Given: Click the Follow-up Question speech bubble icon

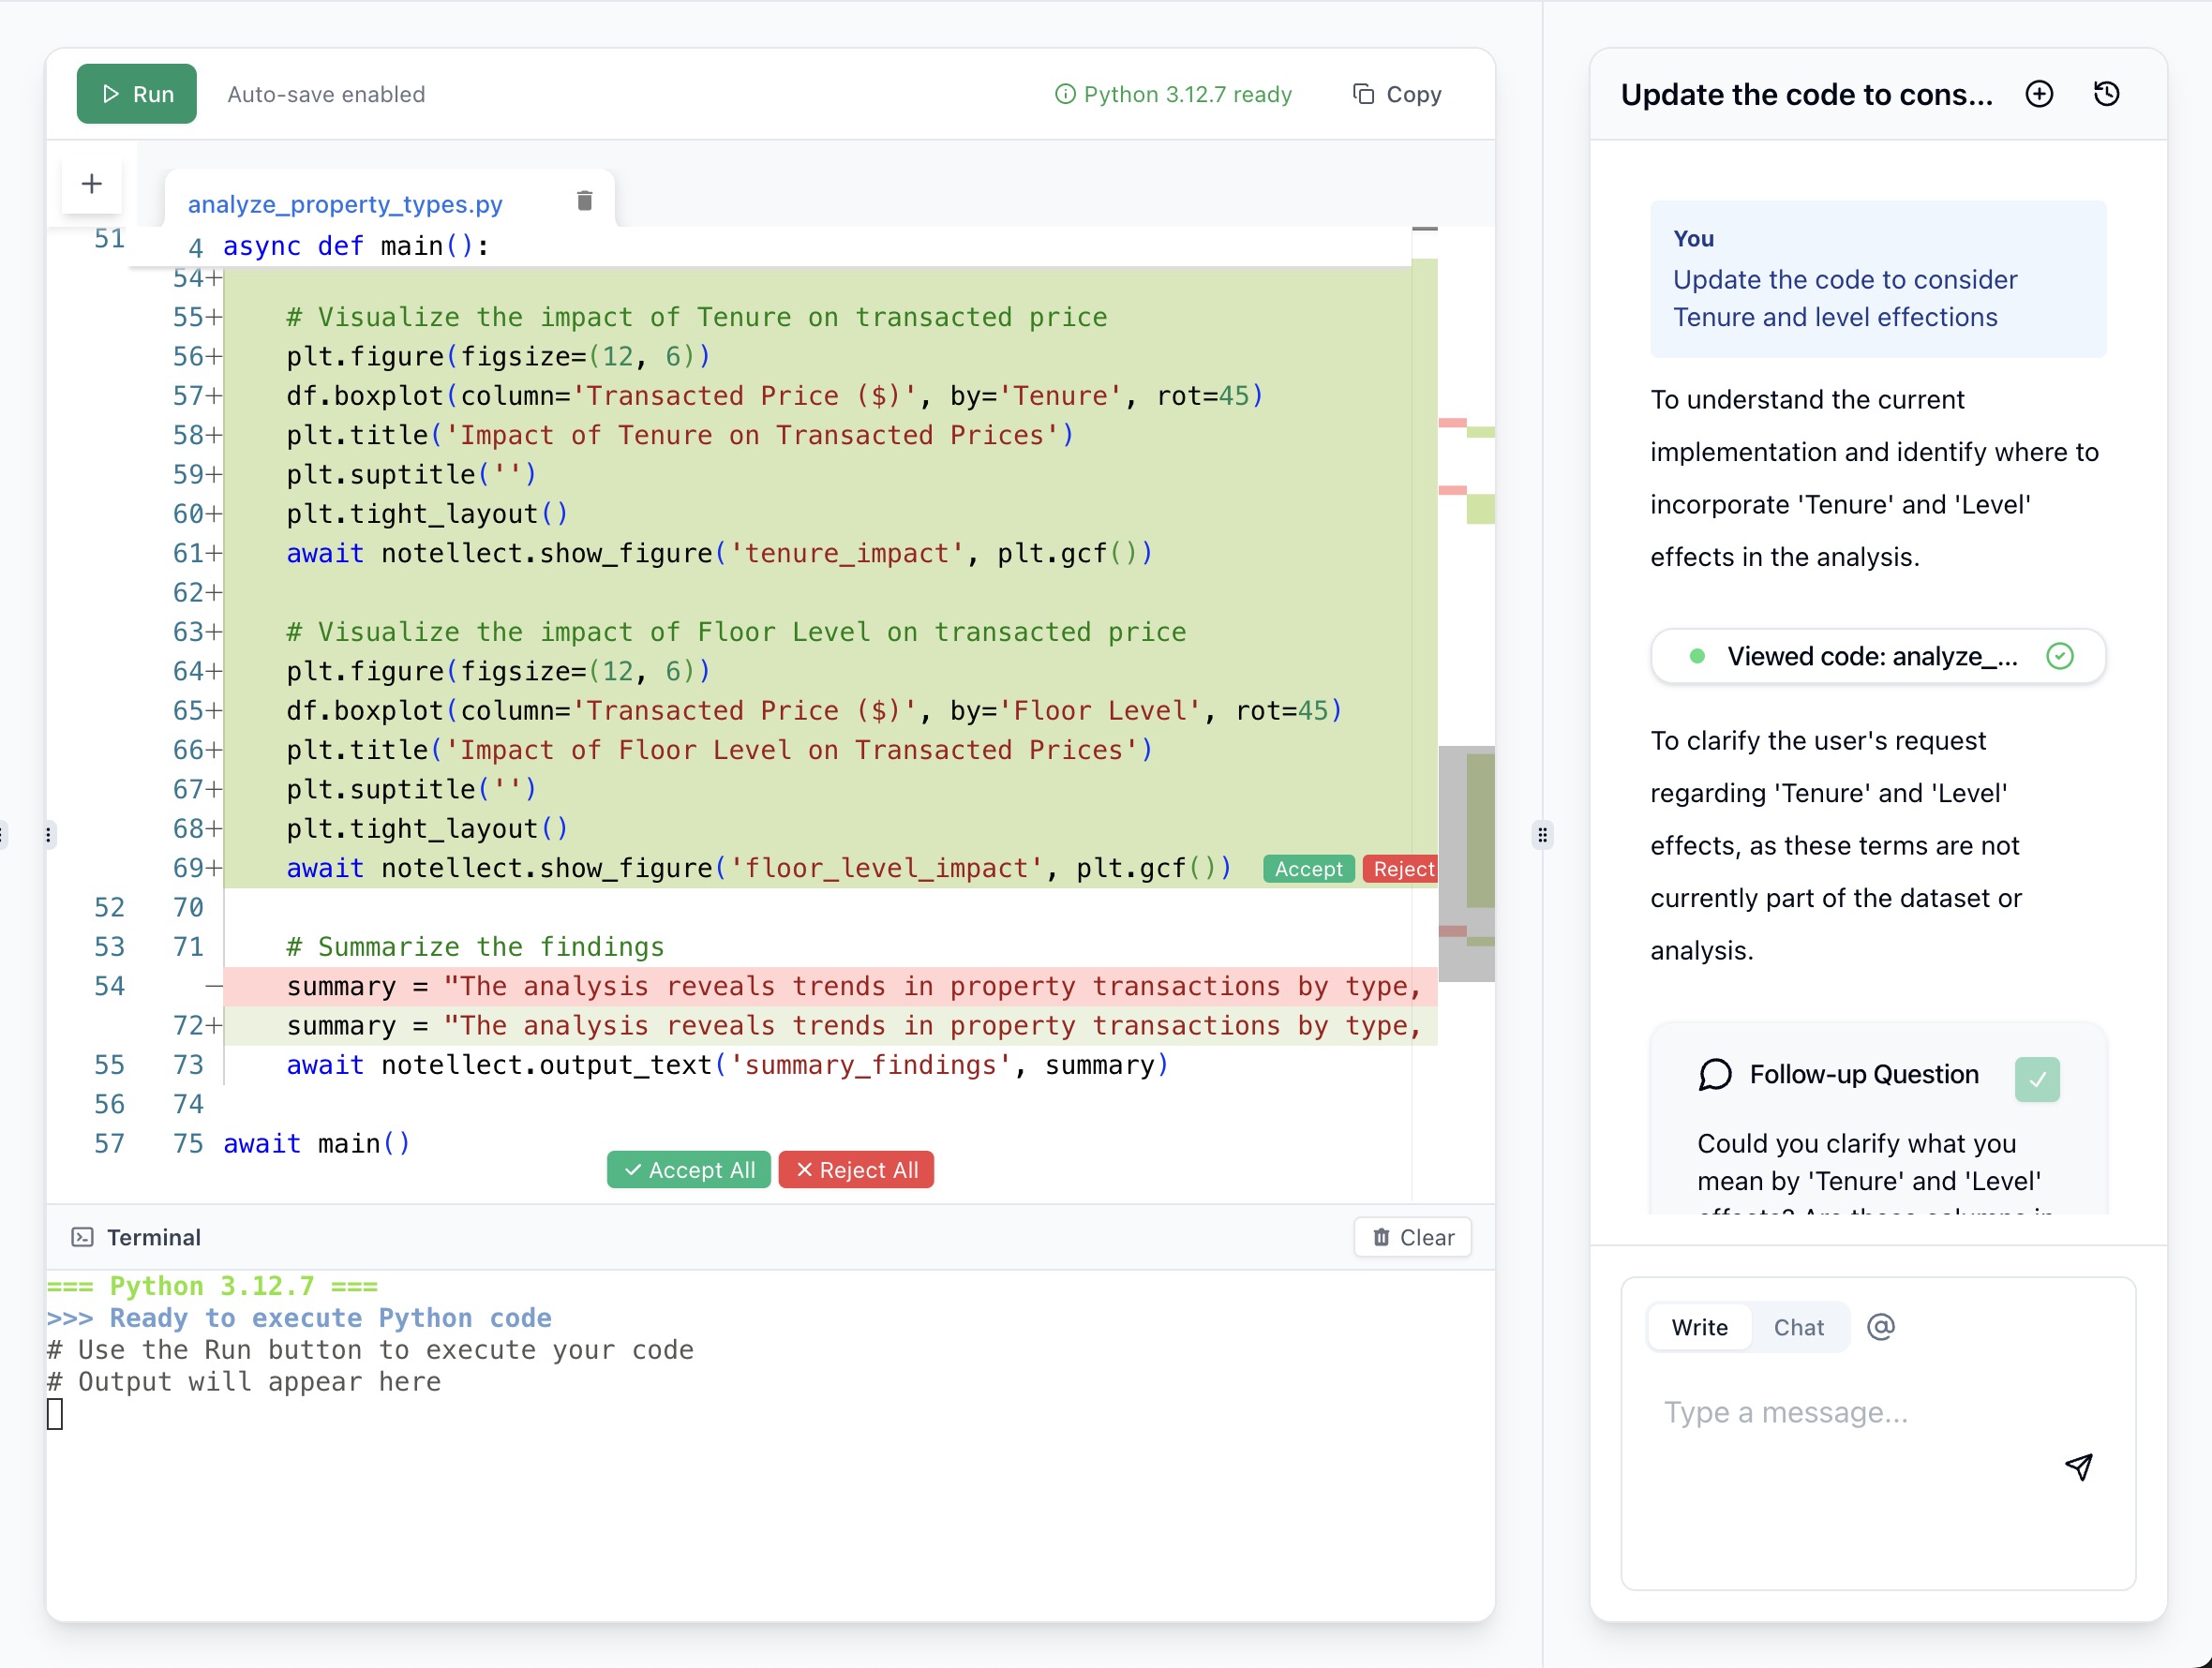Looking at the screenshot, I should (x=1715, y=1074).
